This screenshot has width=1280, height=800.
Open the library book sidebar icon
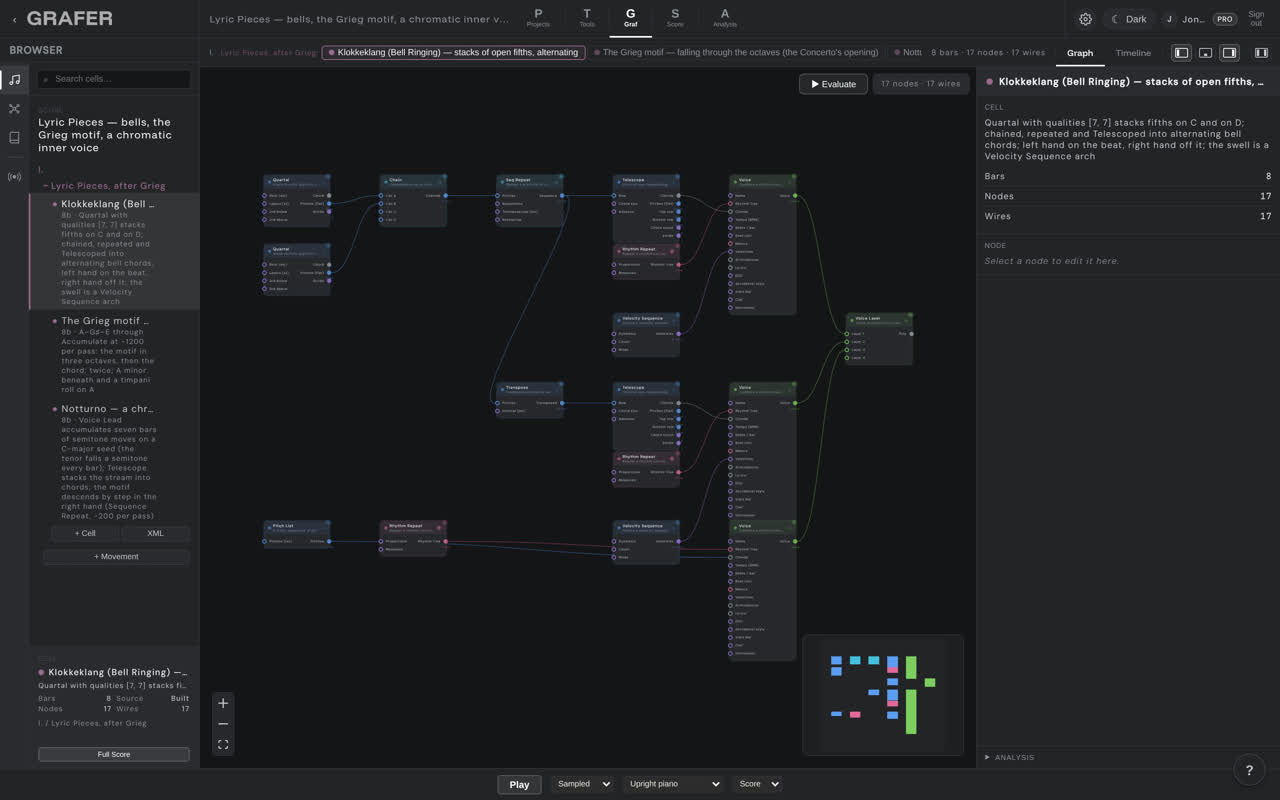tap(14, 138)
